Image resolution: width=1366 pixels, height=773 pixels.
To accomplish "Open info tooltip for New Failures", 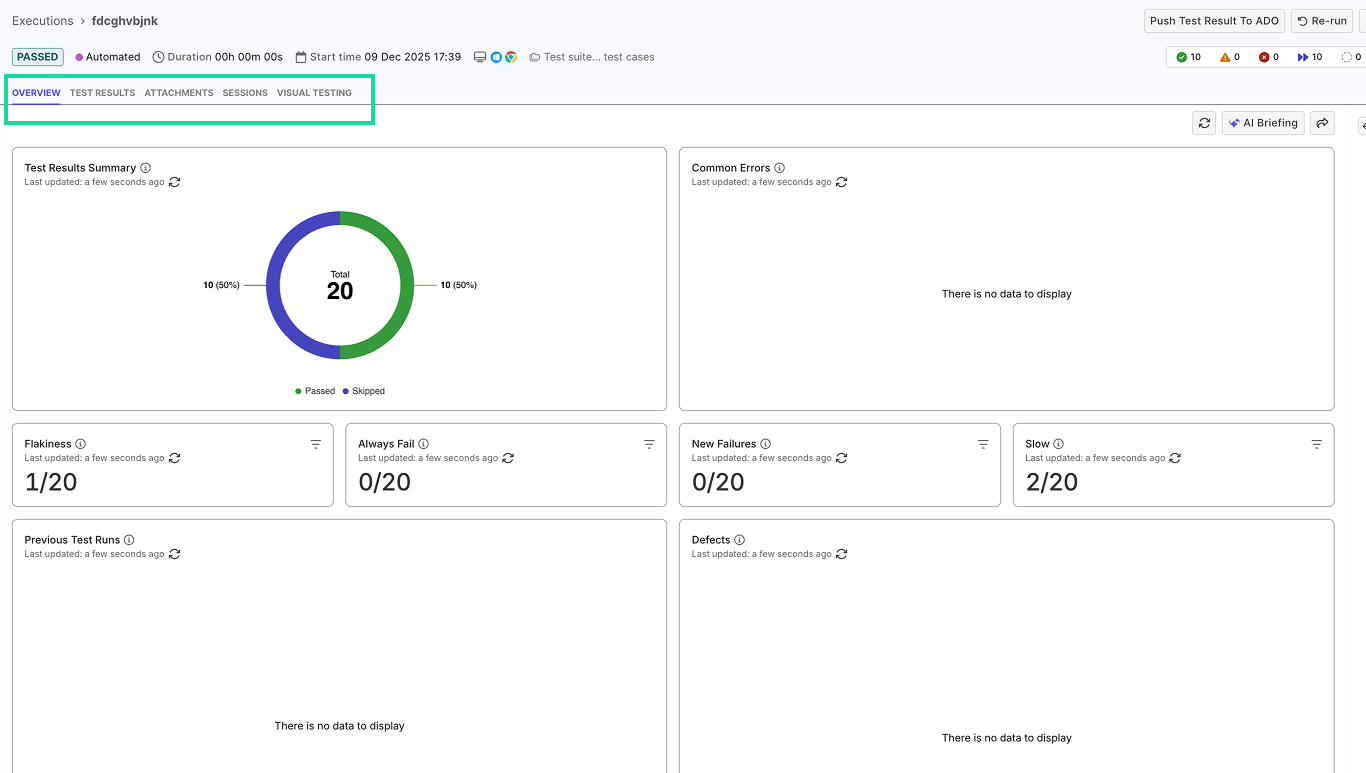I will 766,444.
